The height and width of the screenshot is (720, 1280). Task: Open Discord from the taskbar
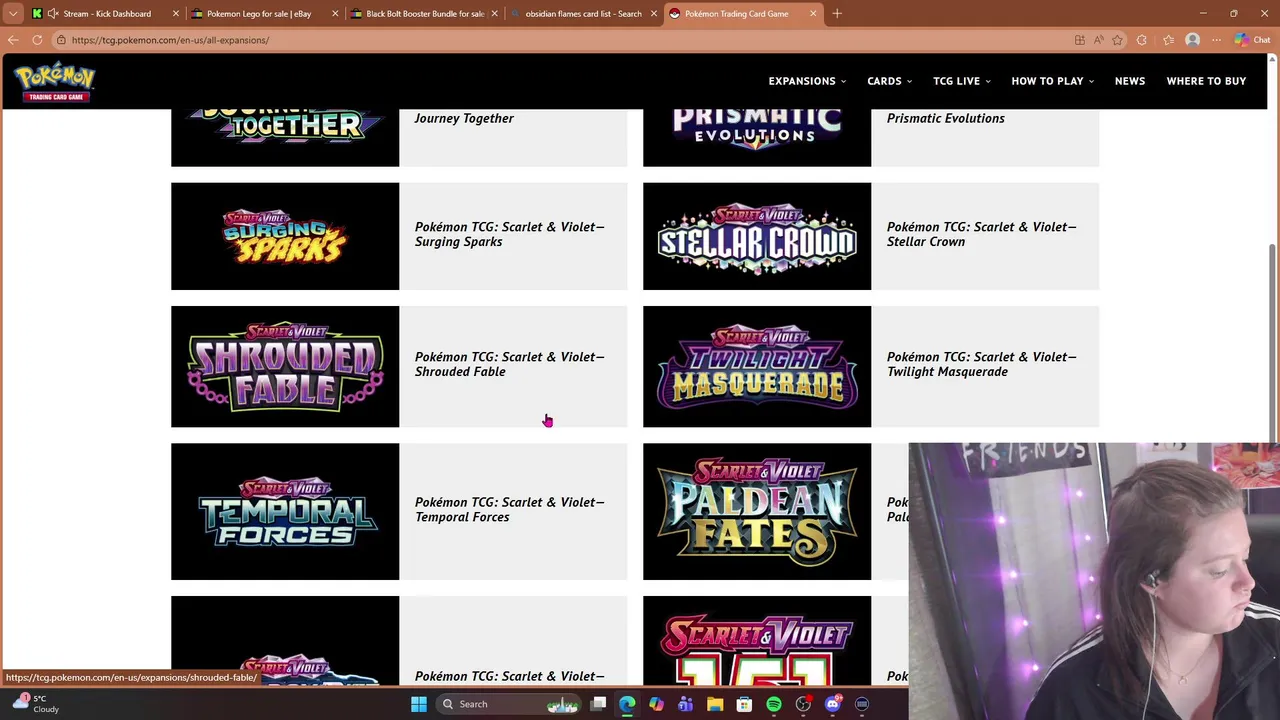click(x=833, y=704)
